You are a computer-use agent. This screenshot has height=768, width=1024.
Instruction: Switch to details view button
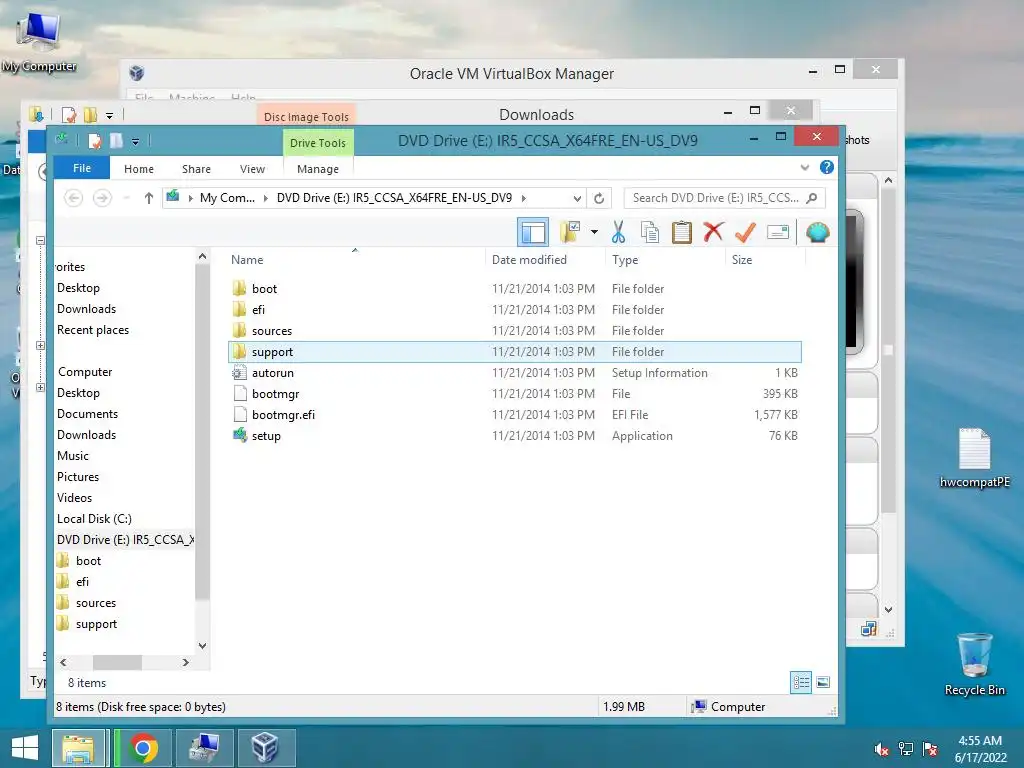801,682
